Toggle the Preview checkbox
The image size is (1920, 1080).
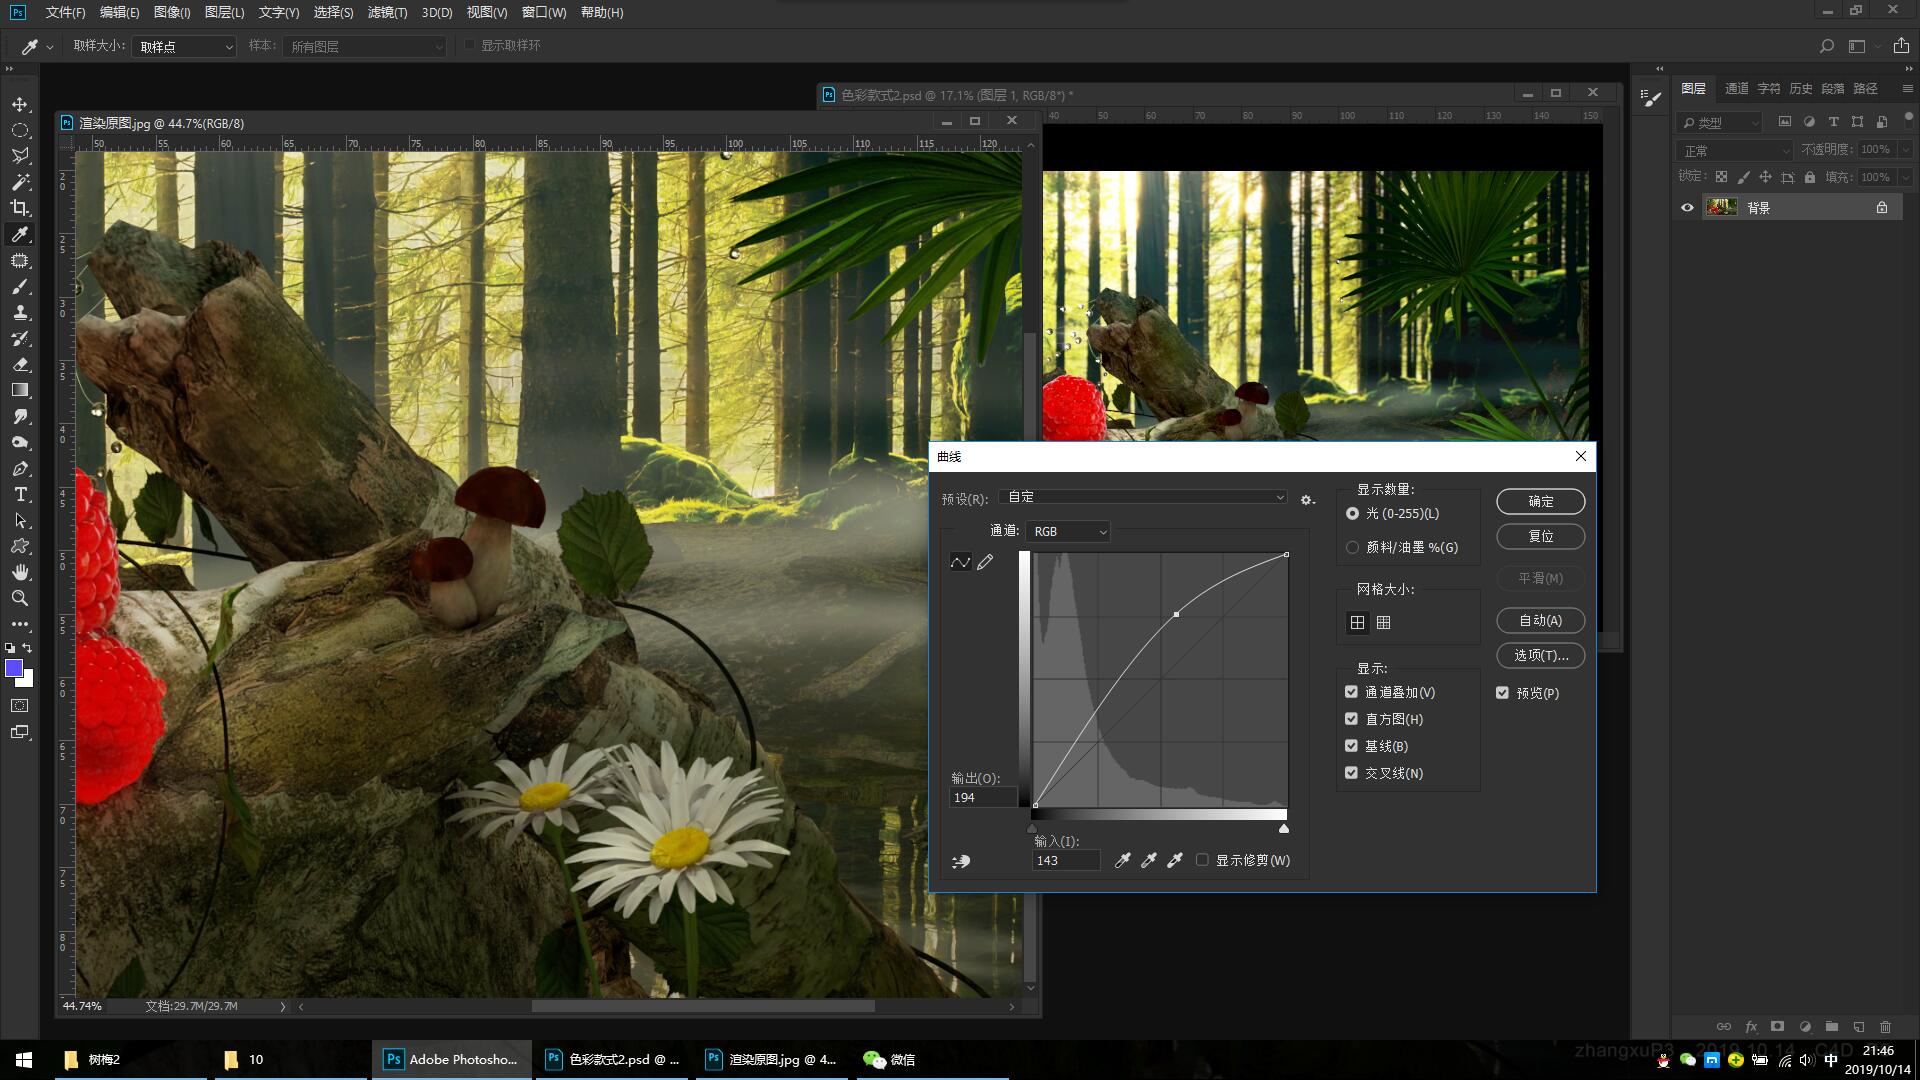point(1502,692)
